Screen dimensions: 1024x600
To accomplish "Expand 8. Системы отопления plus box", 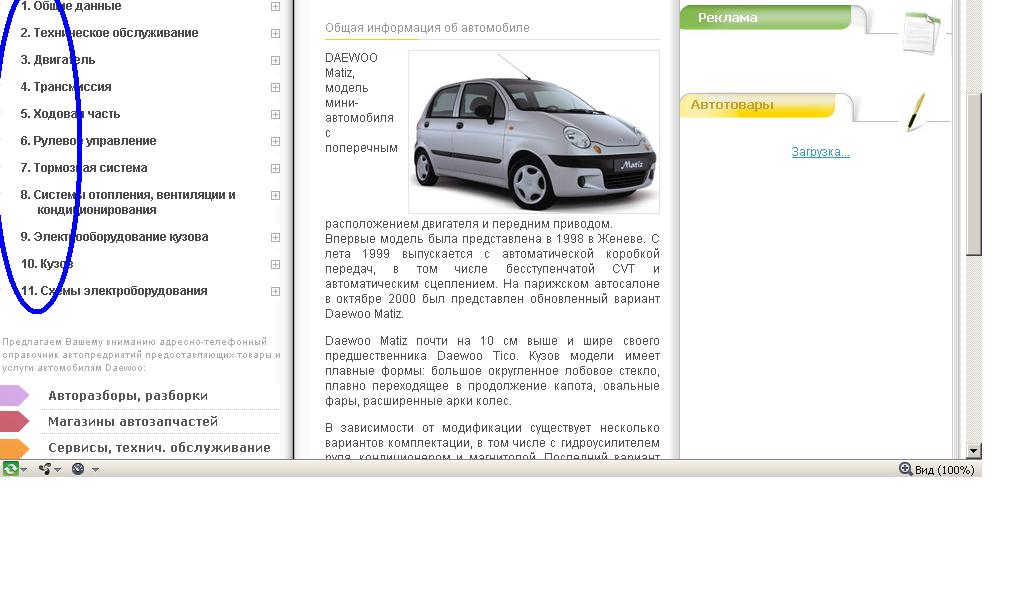I will coord(276,195).
